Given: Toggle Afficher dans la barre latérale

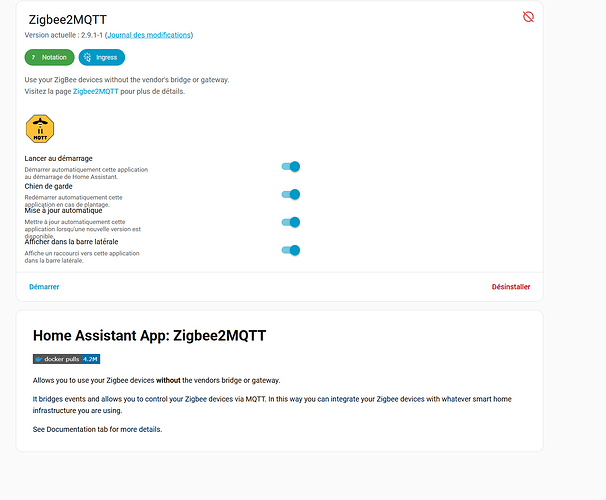Looking at the screenshot, I should (291, 250).
